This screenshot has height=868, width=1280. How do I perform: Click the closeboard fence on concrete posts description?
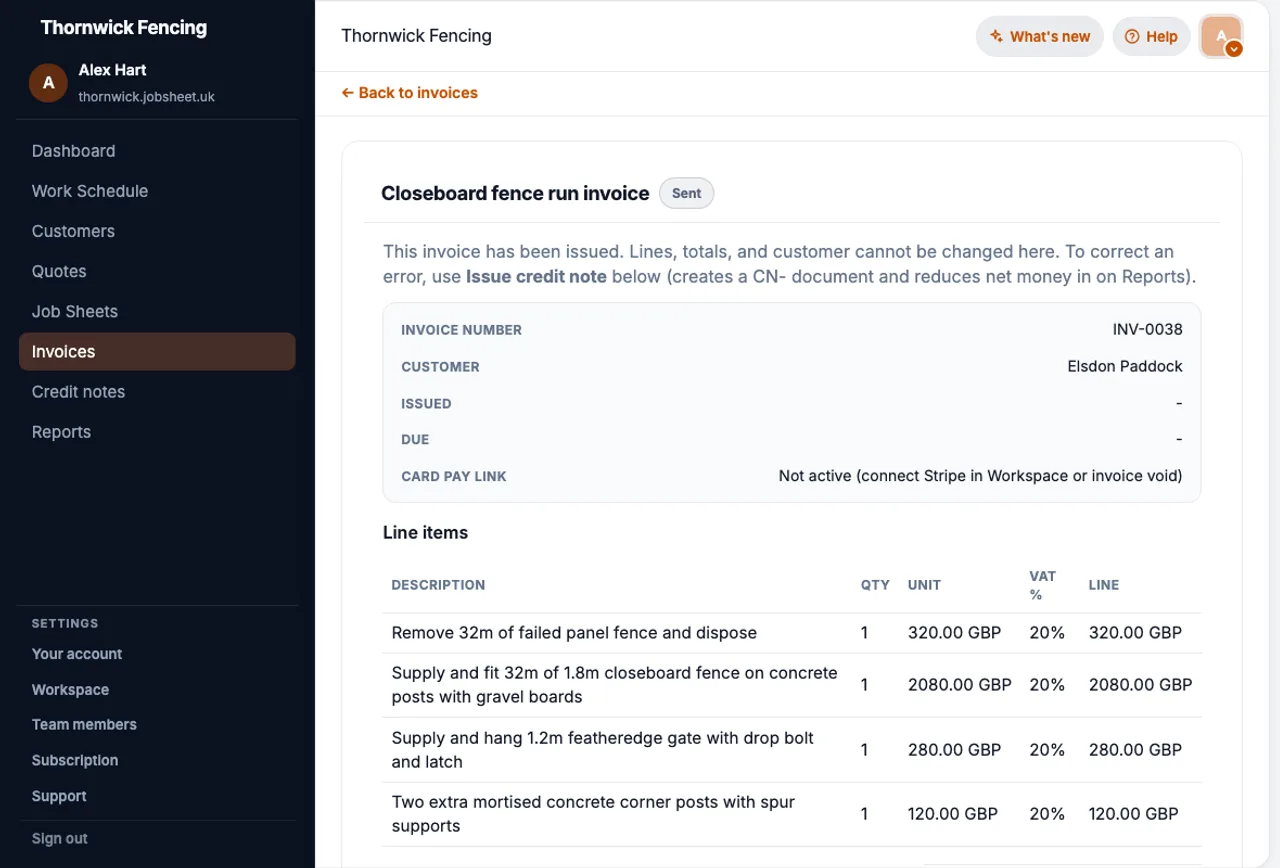pyautogui.click(x=614, y=685)
